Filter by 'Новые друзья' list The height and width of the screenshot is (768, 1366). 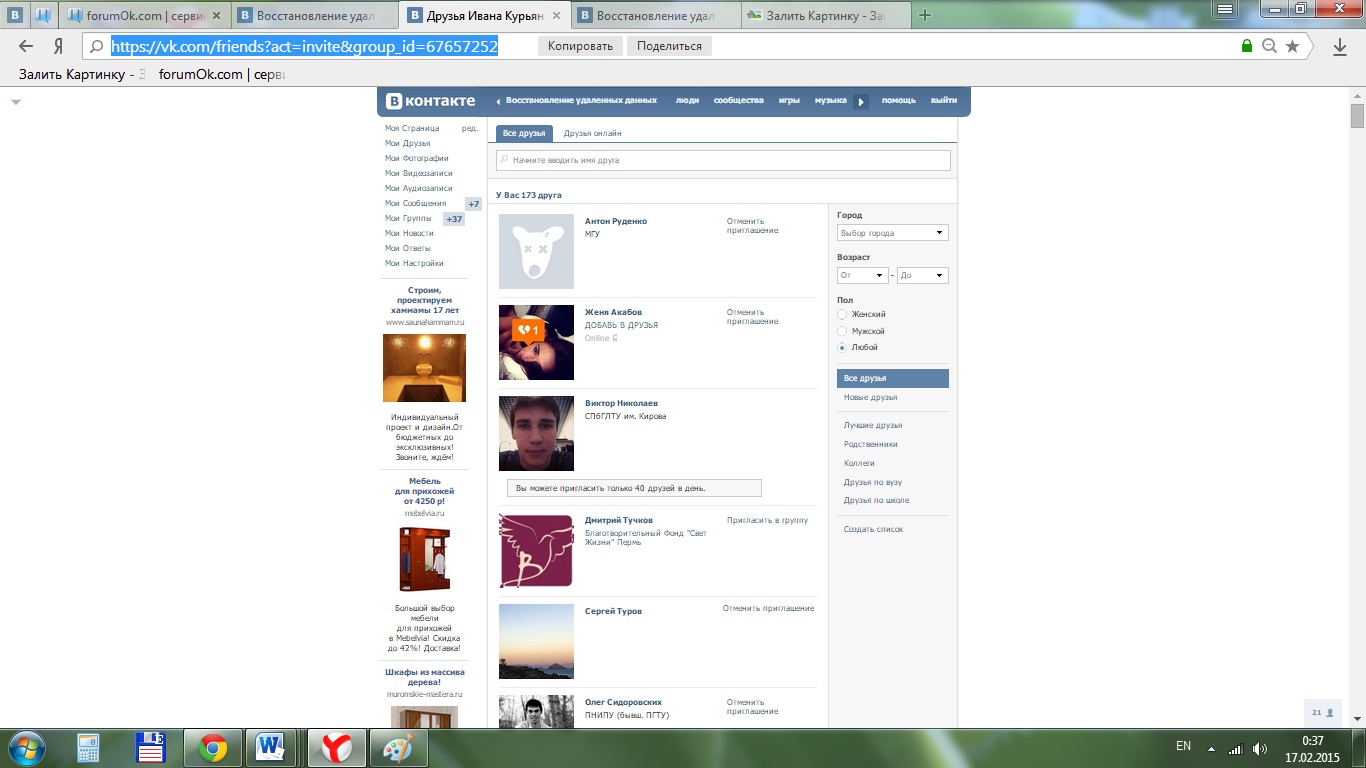(x=870, y=397)
